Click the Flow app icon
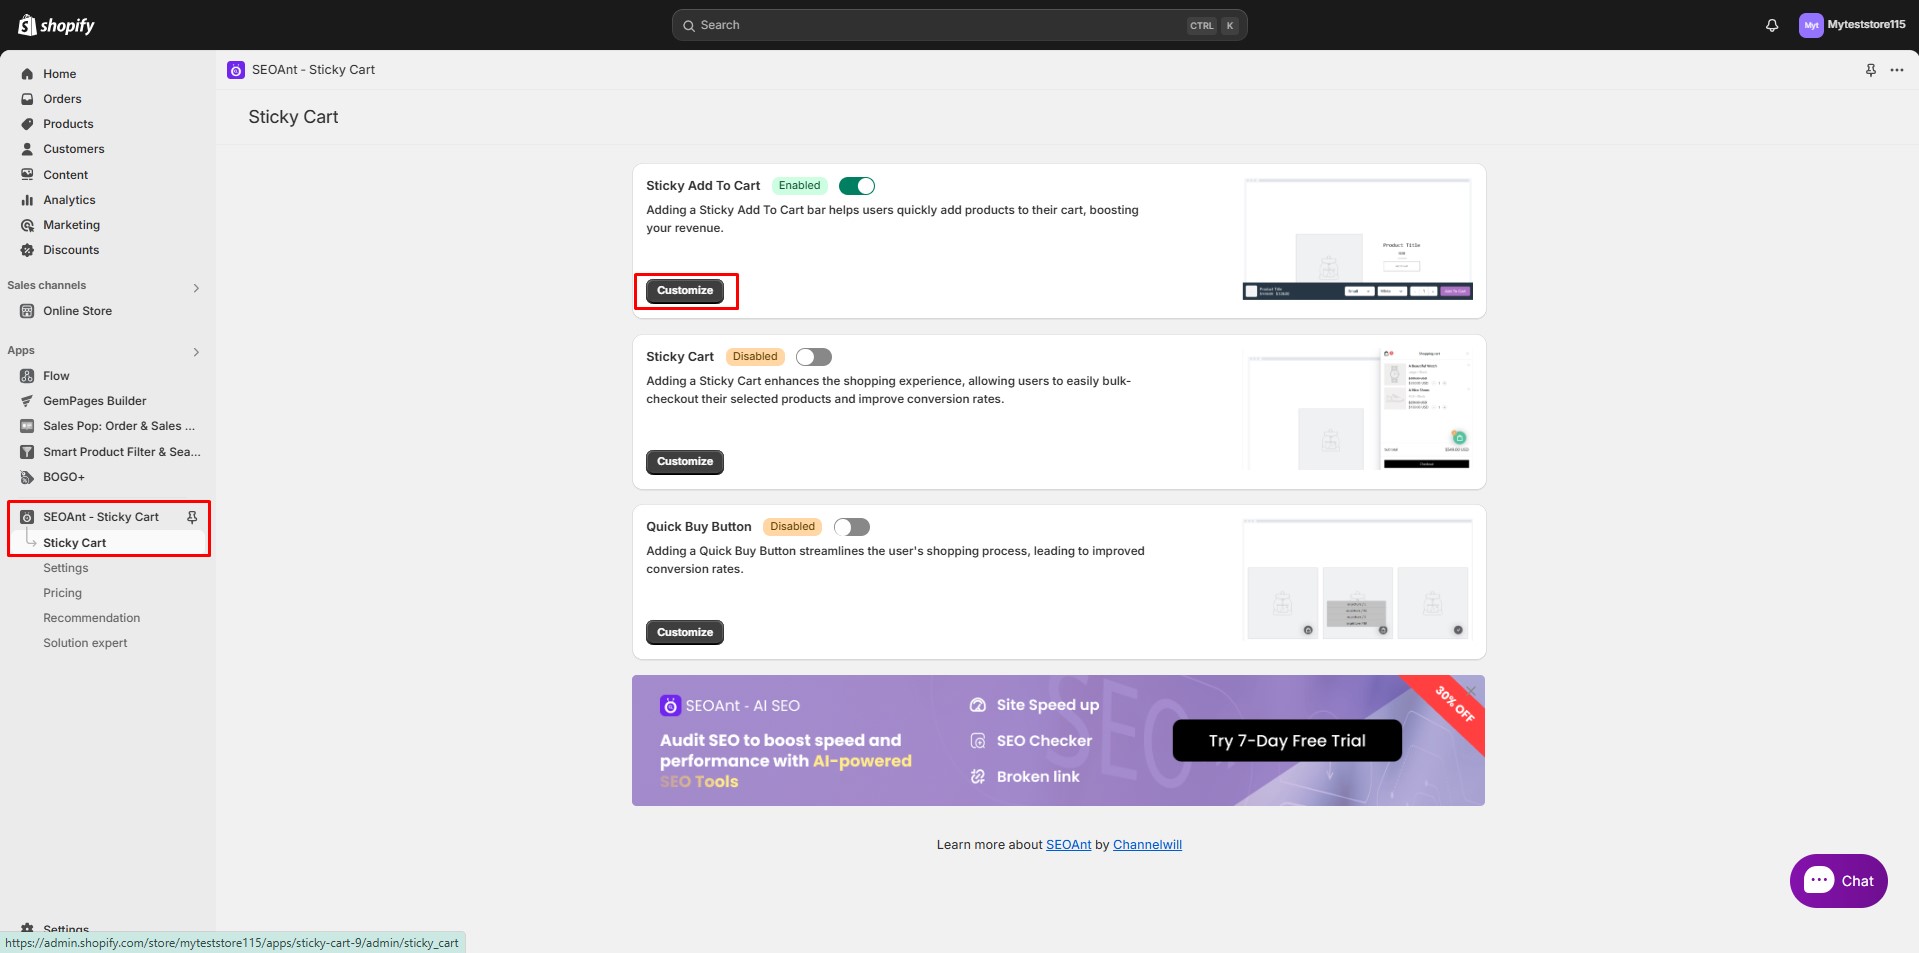Screen dimensions: 1919x953 point(27,376)
